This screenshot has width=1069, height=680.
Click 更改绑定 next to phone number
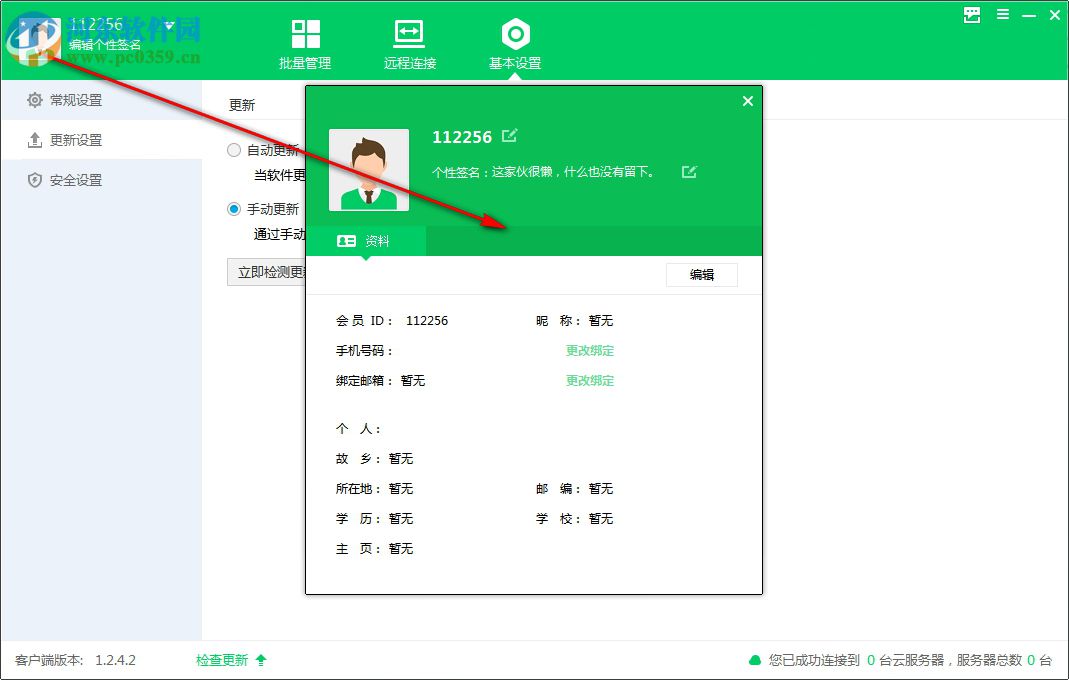coord(589,350)
